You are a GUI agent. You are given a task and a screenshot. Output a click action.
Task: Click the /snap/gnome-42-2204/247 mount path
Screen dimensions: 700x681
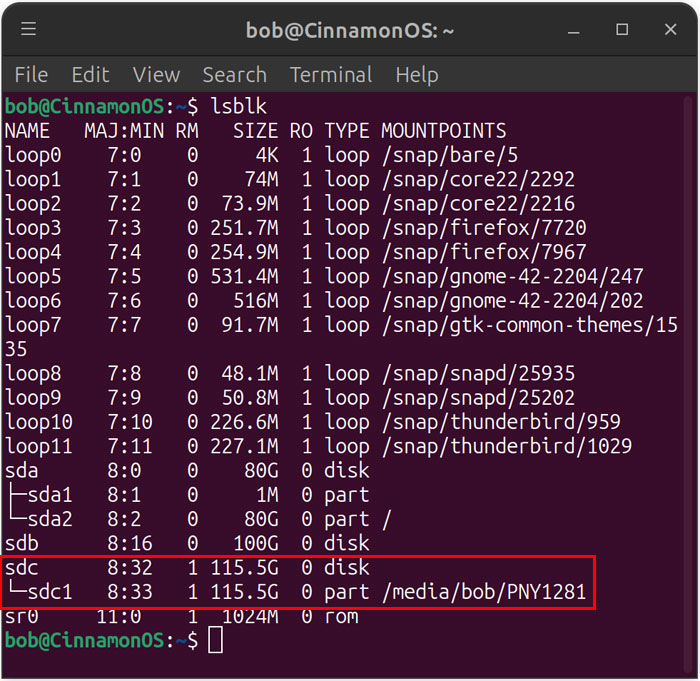point(513,276)
